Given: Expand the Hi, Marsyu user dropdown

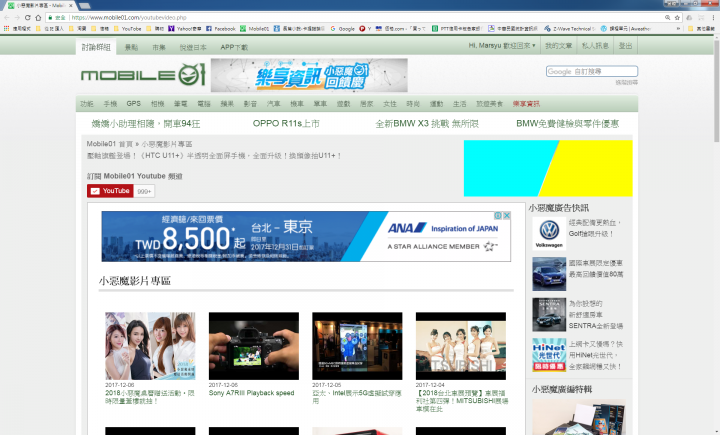Looking at the screenshot, I should (501, 45).
